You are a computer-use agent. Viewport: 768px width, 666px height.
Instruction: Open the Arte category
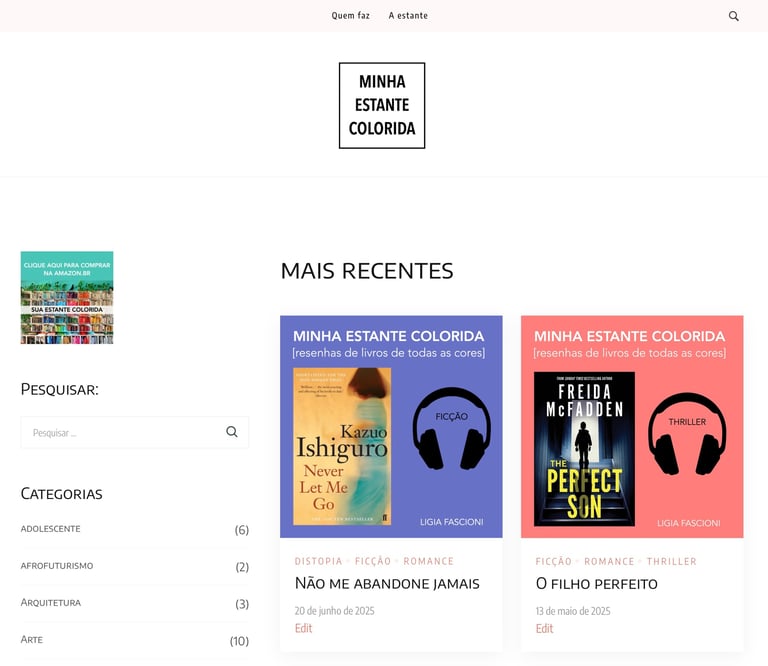click(x=32, y=640)
